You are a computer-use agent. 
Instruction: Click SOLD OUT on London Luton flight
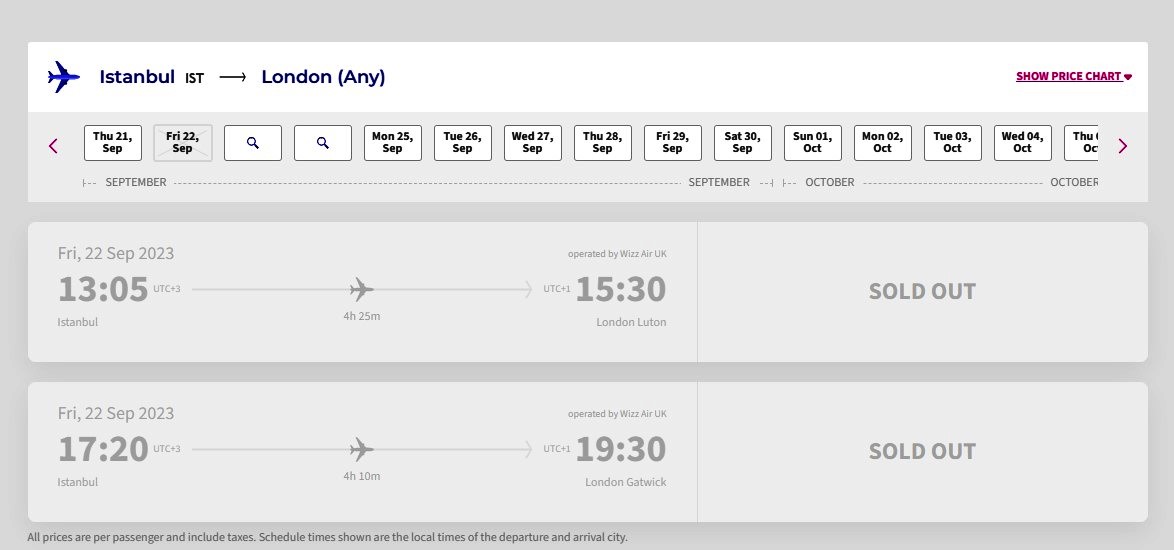pyautogui.click(x=922, y=291)
